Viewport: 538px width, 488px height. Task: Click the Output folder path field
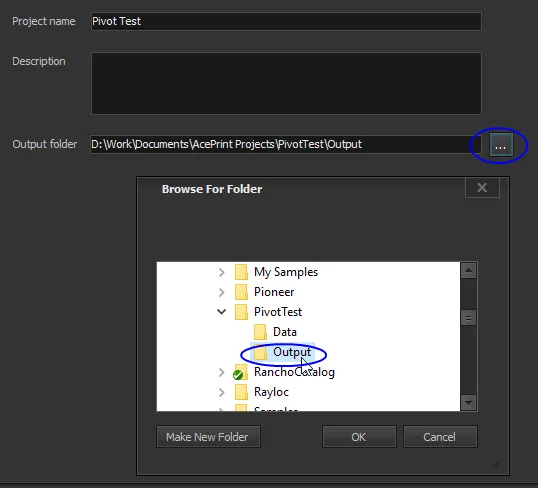[285, 144]
